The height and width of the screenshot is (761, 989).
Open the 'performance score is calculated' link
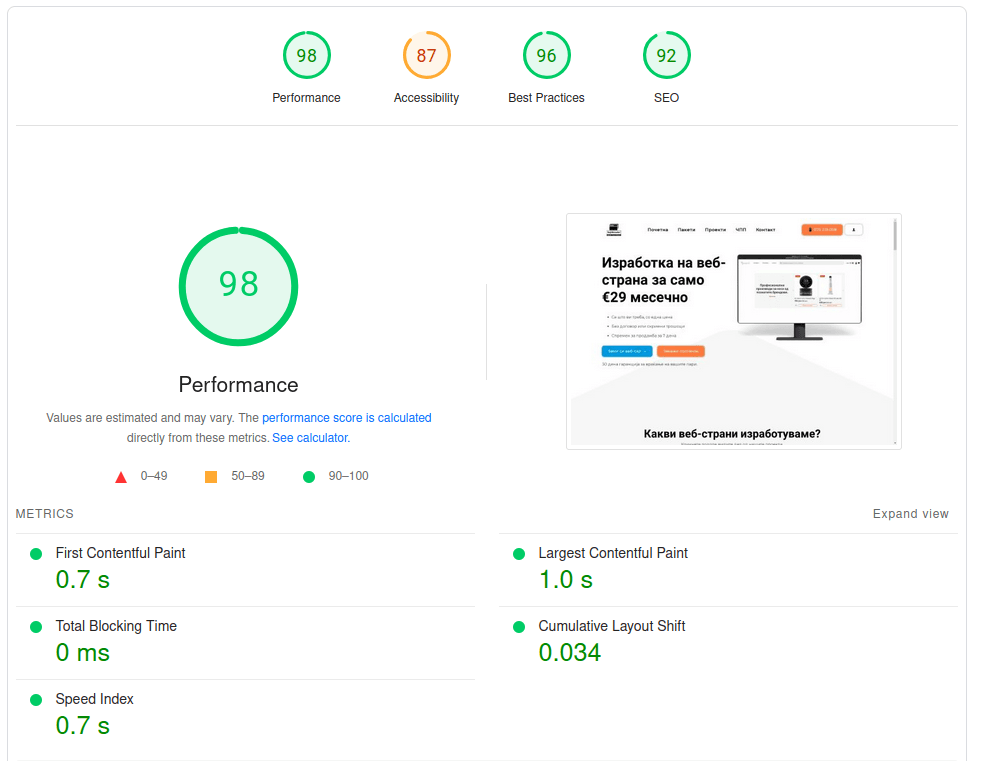[346, 418]
